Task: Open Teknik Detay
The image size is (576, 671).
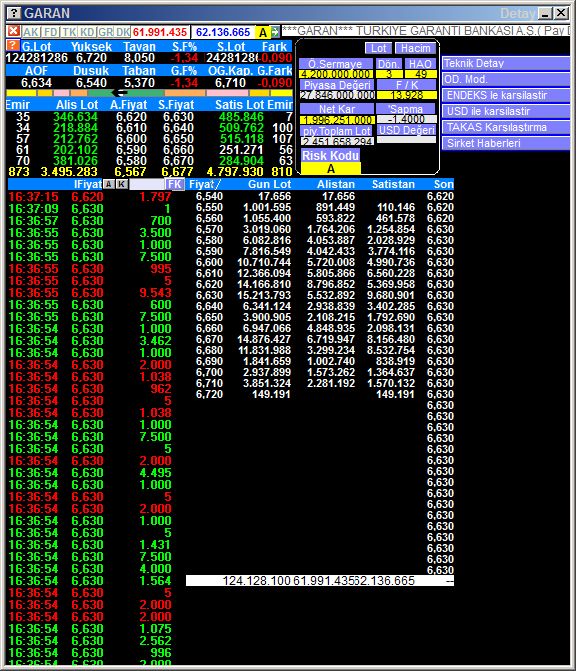Action: [x=505, y=63]
